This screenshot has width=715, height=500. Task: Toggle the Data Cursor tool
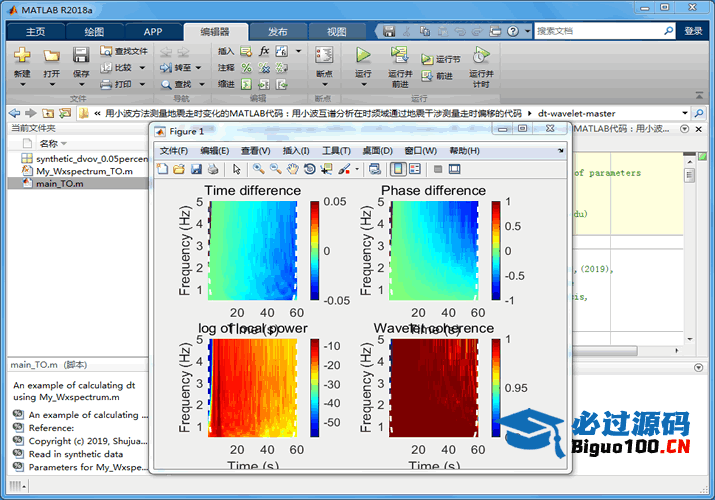tap(326, 169)
